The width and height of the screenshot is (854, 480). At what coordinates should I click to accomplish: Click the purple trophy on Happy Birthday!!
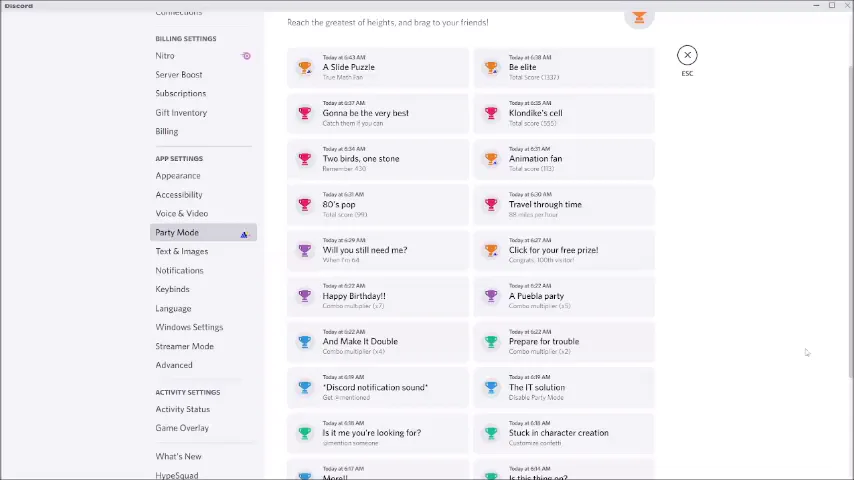304,296
